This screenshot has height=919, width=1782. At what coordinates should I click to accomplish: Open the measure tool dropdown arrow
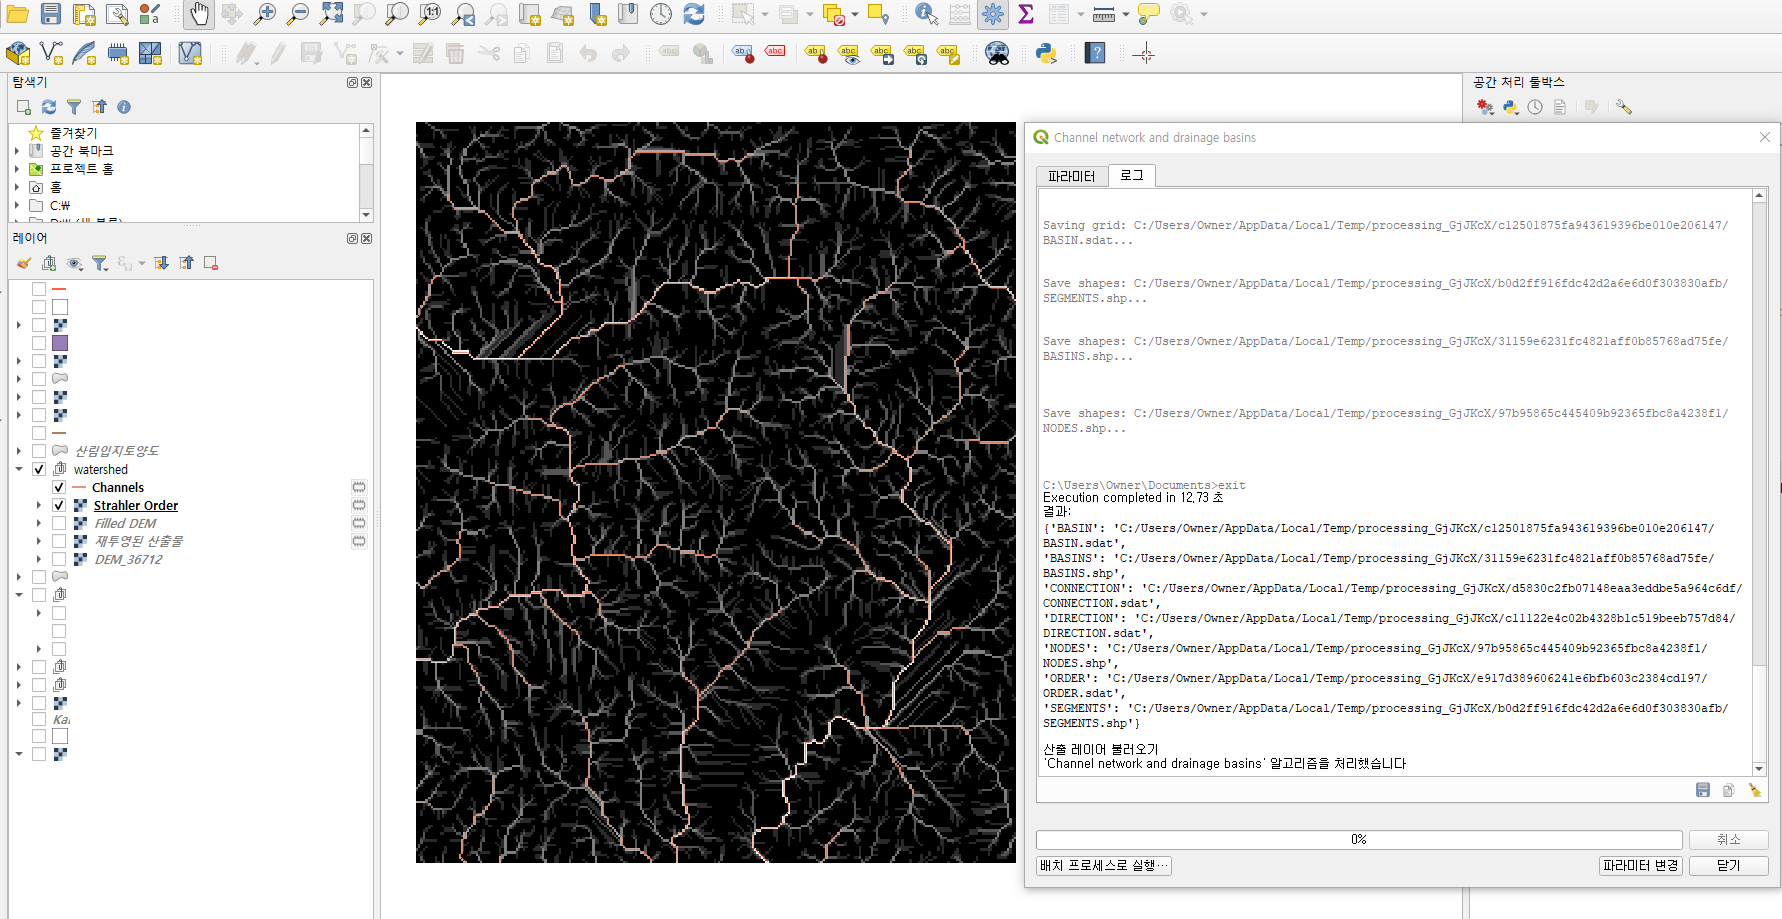pyautogui.click(x=1126, y=14)
